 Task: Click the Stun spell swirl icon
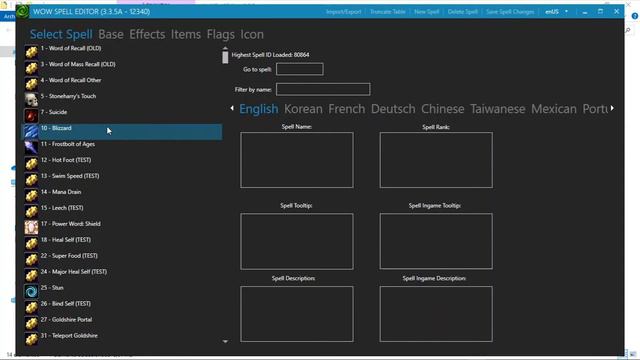(x=31, y=291)
